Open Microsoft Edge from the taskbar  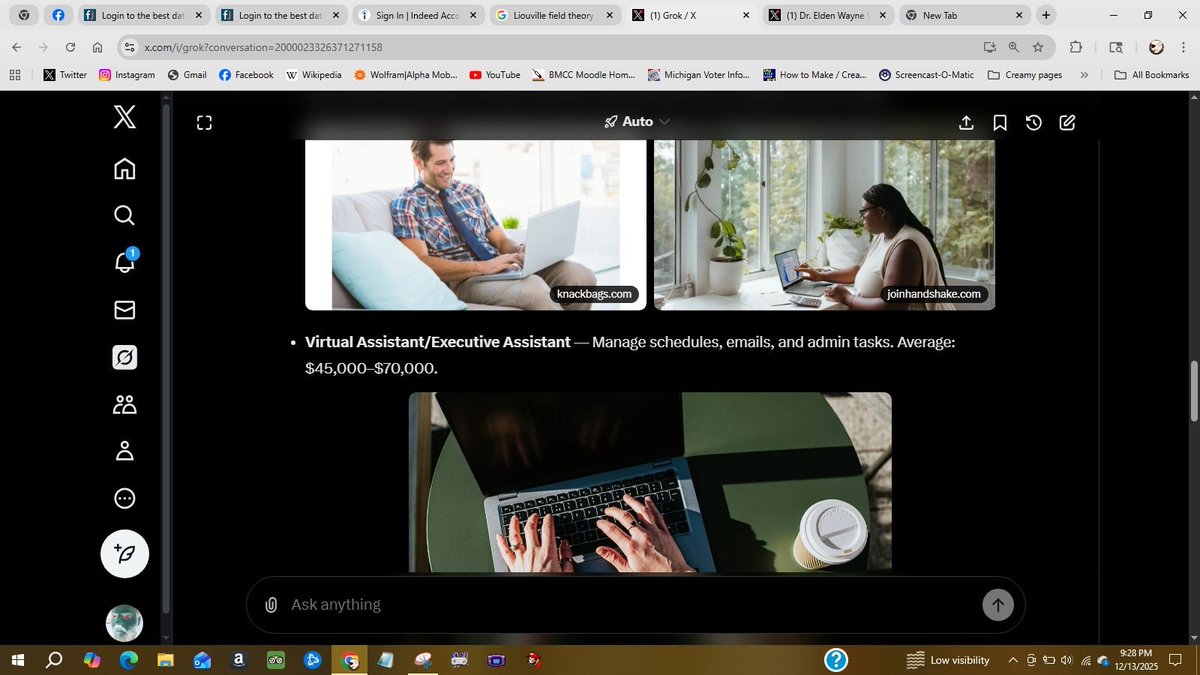(x=128, y=660)
